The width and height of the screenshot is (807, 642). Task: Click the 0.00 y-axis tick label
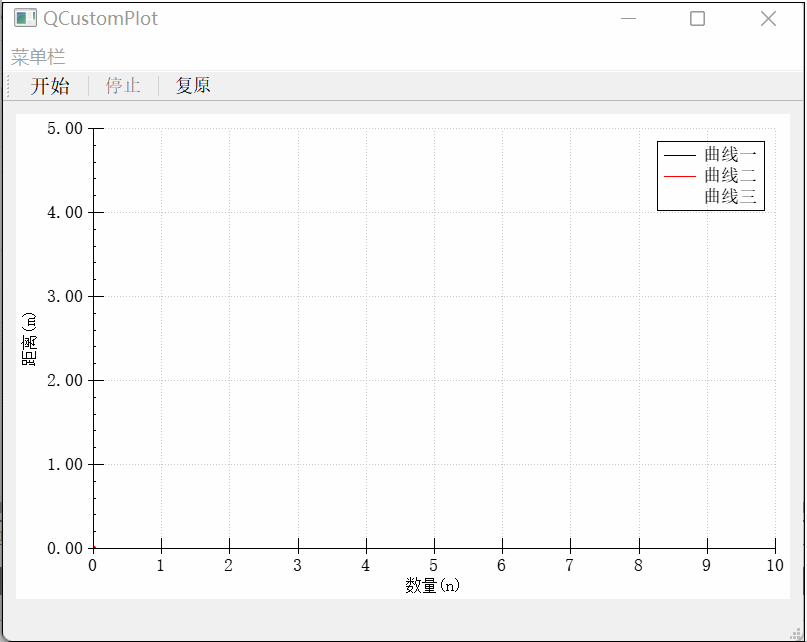point(65,549)
